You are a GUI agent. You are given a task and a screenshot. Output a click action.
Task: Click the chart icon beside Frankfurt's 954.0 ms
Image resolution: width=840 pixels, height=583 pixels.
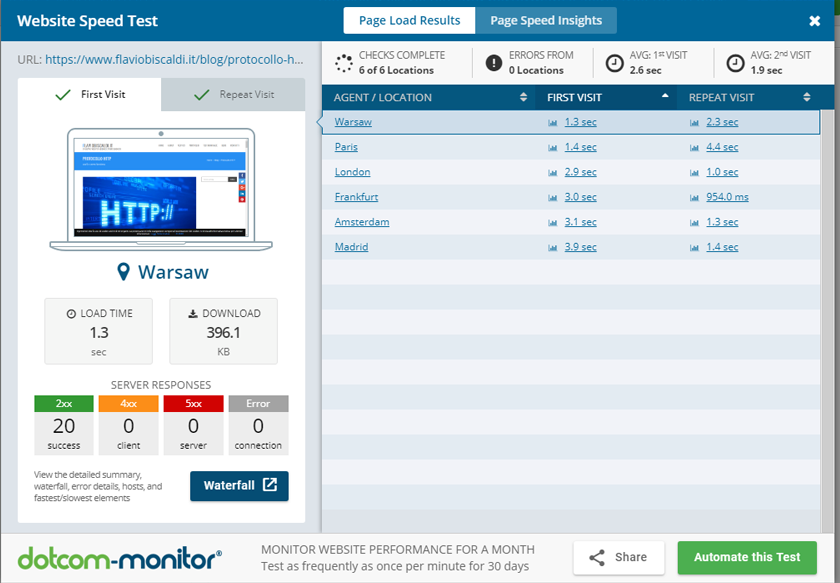coord(697,197)
